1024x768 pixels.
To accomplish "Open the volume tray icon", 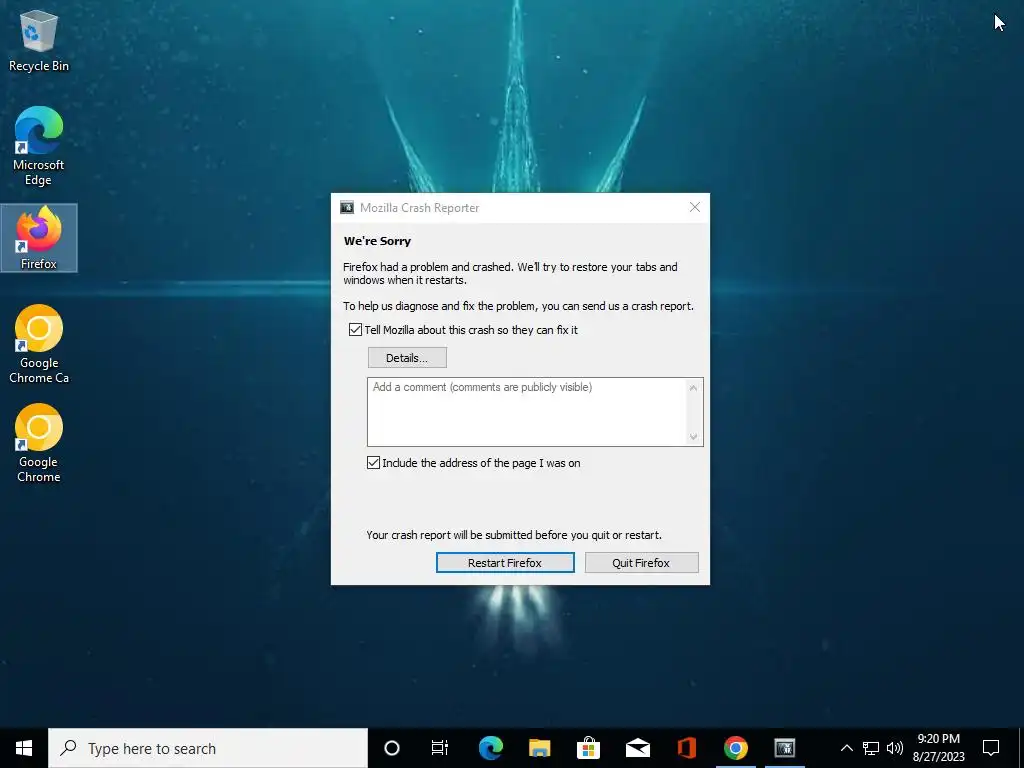I will tap(895, 748).
